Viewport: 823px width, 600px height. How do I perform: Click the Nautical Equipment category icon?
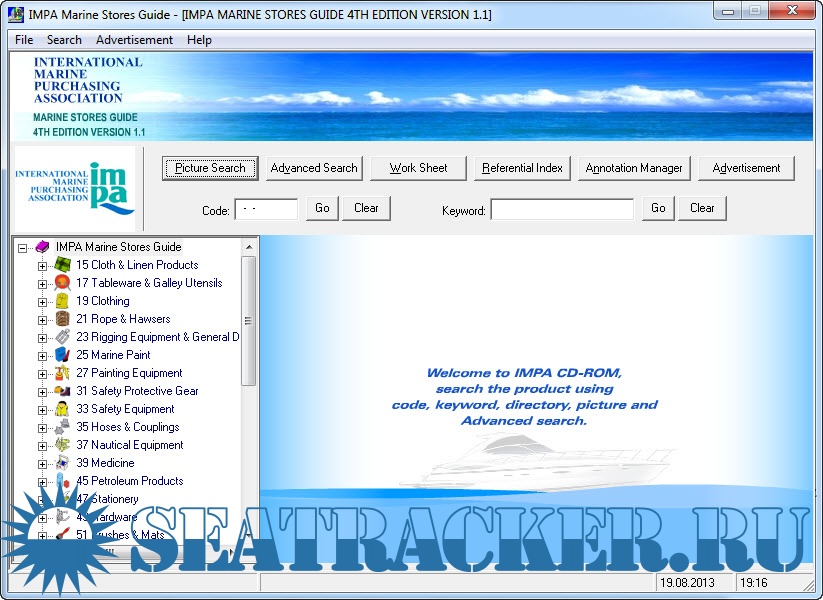[62, 445]
